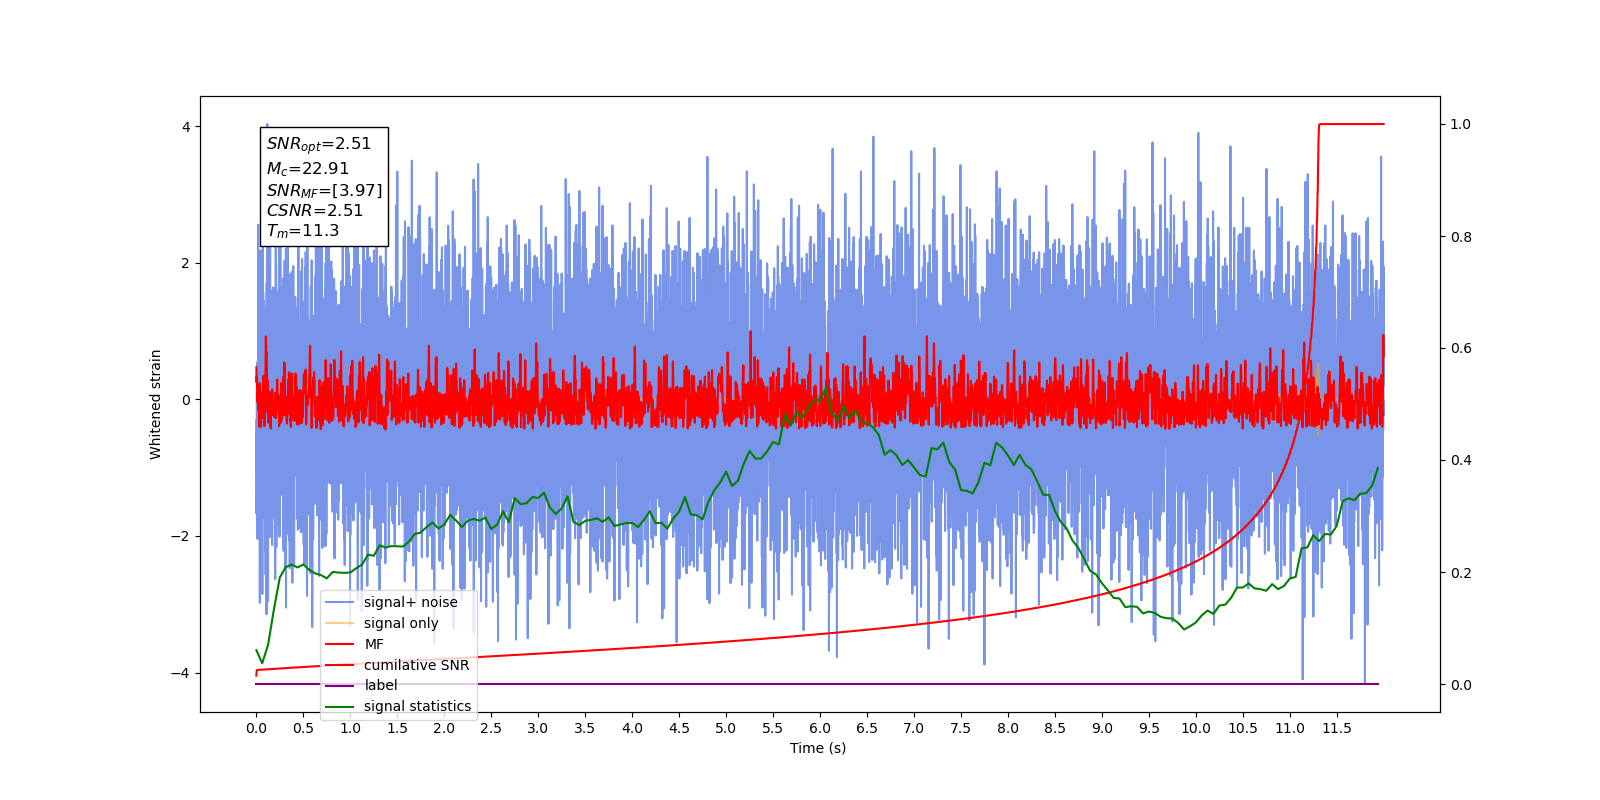Screen dimensions: 1600x800
Task: Click the 'signal+ noise' legend label
Action: tap(411, 602)
